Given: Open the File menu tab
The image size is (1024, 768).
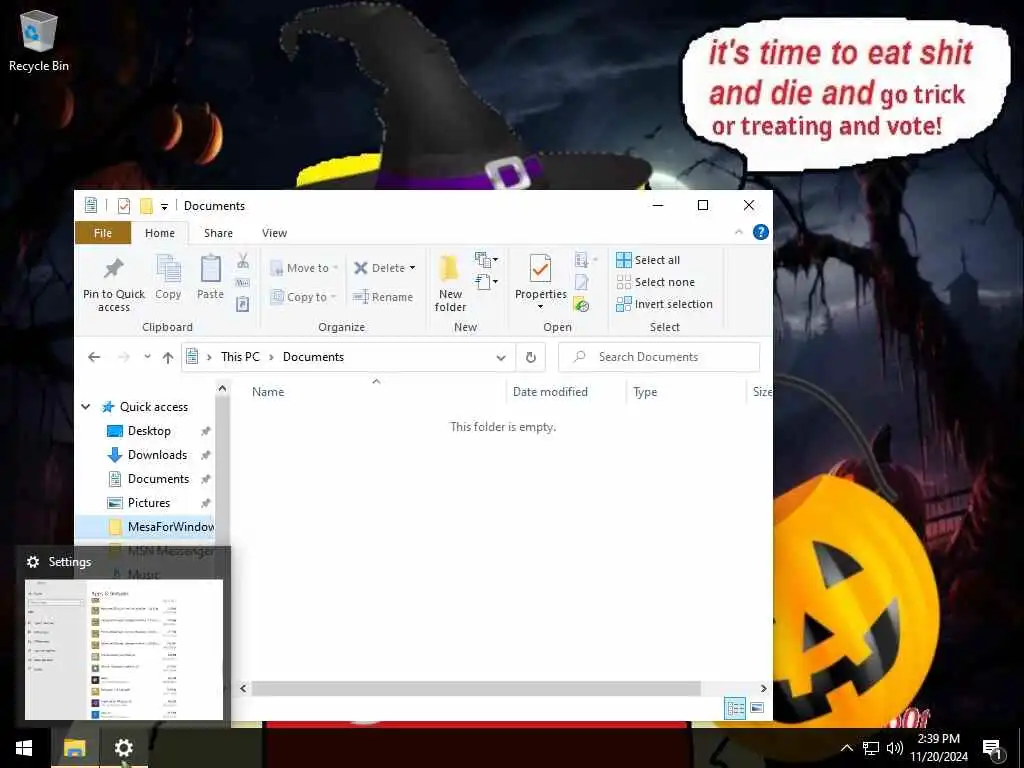Looking at the screenshot, I should click(x=103, y=233).
